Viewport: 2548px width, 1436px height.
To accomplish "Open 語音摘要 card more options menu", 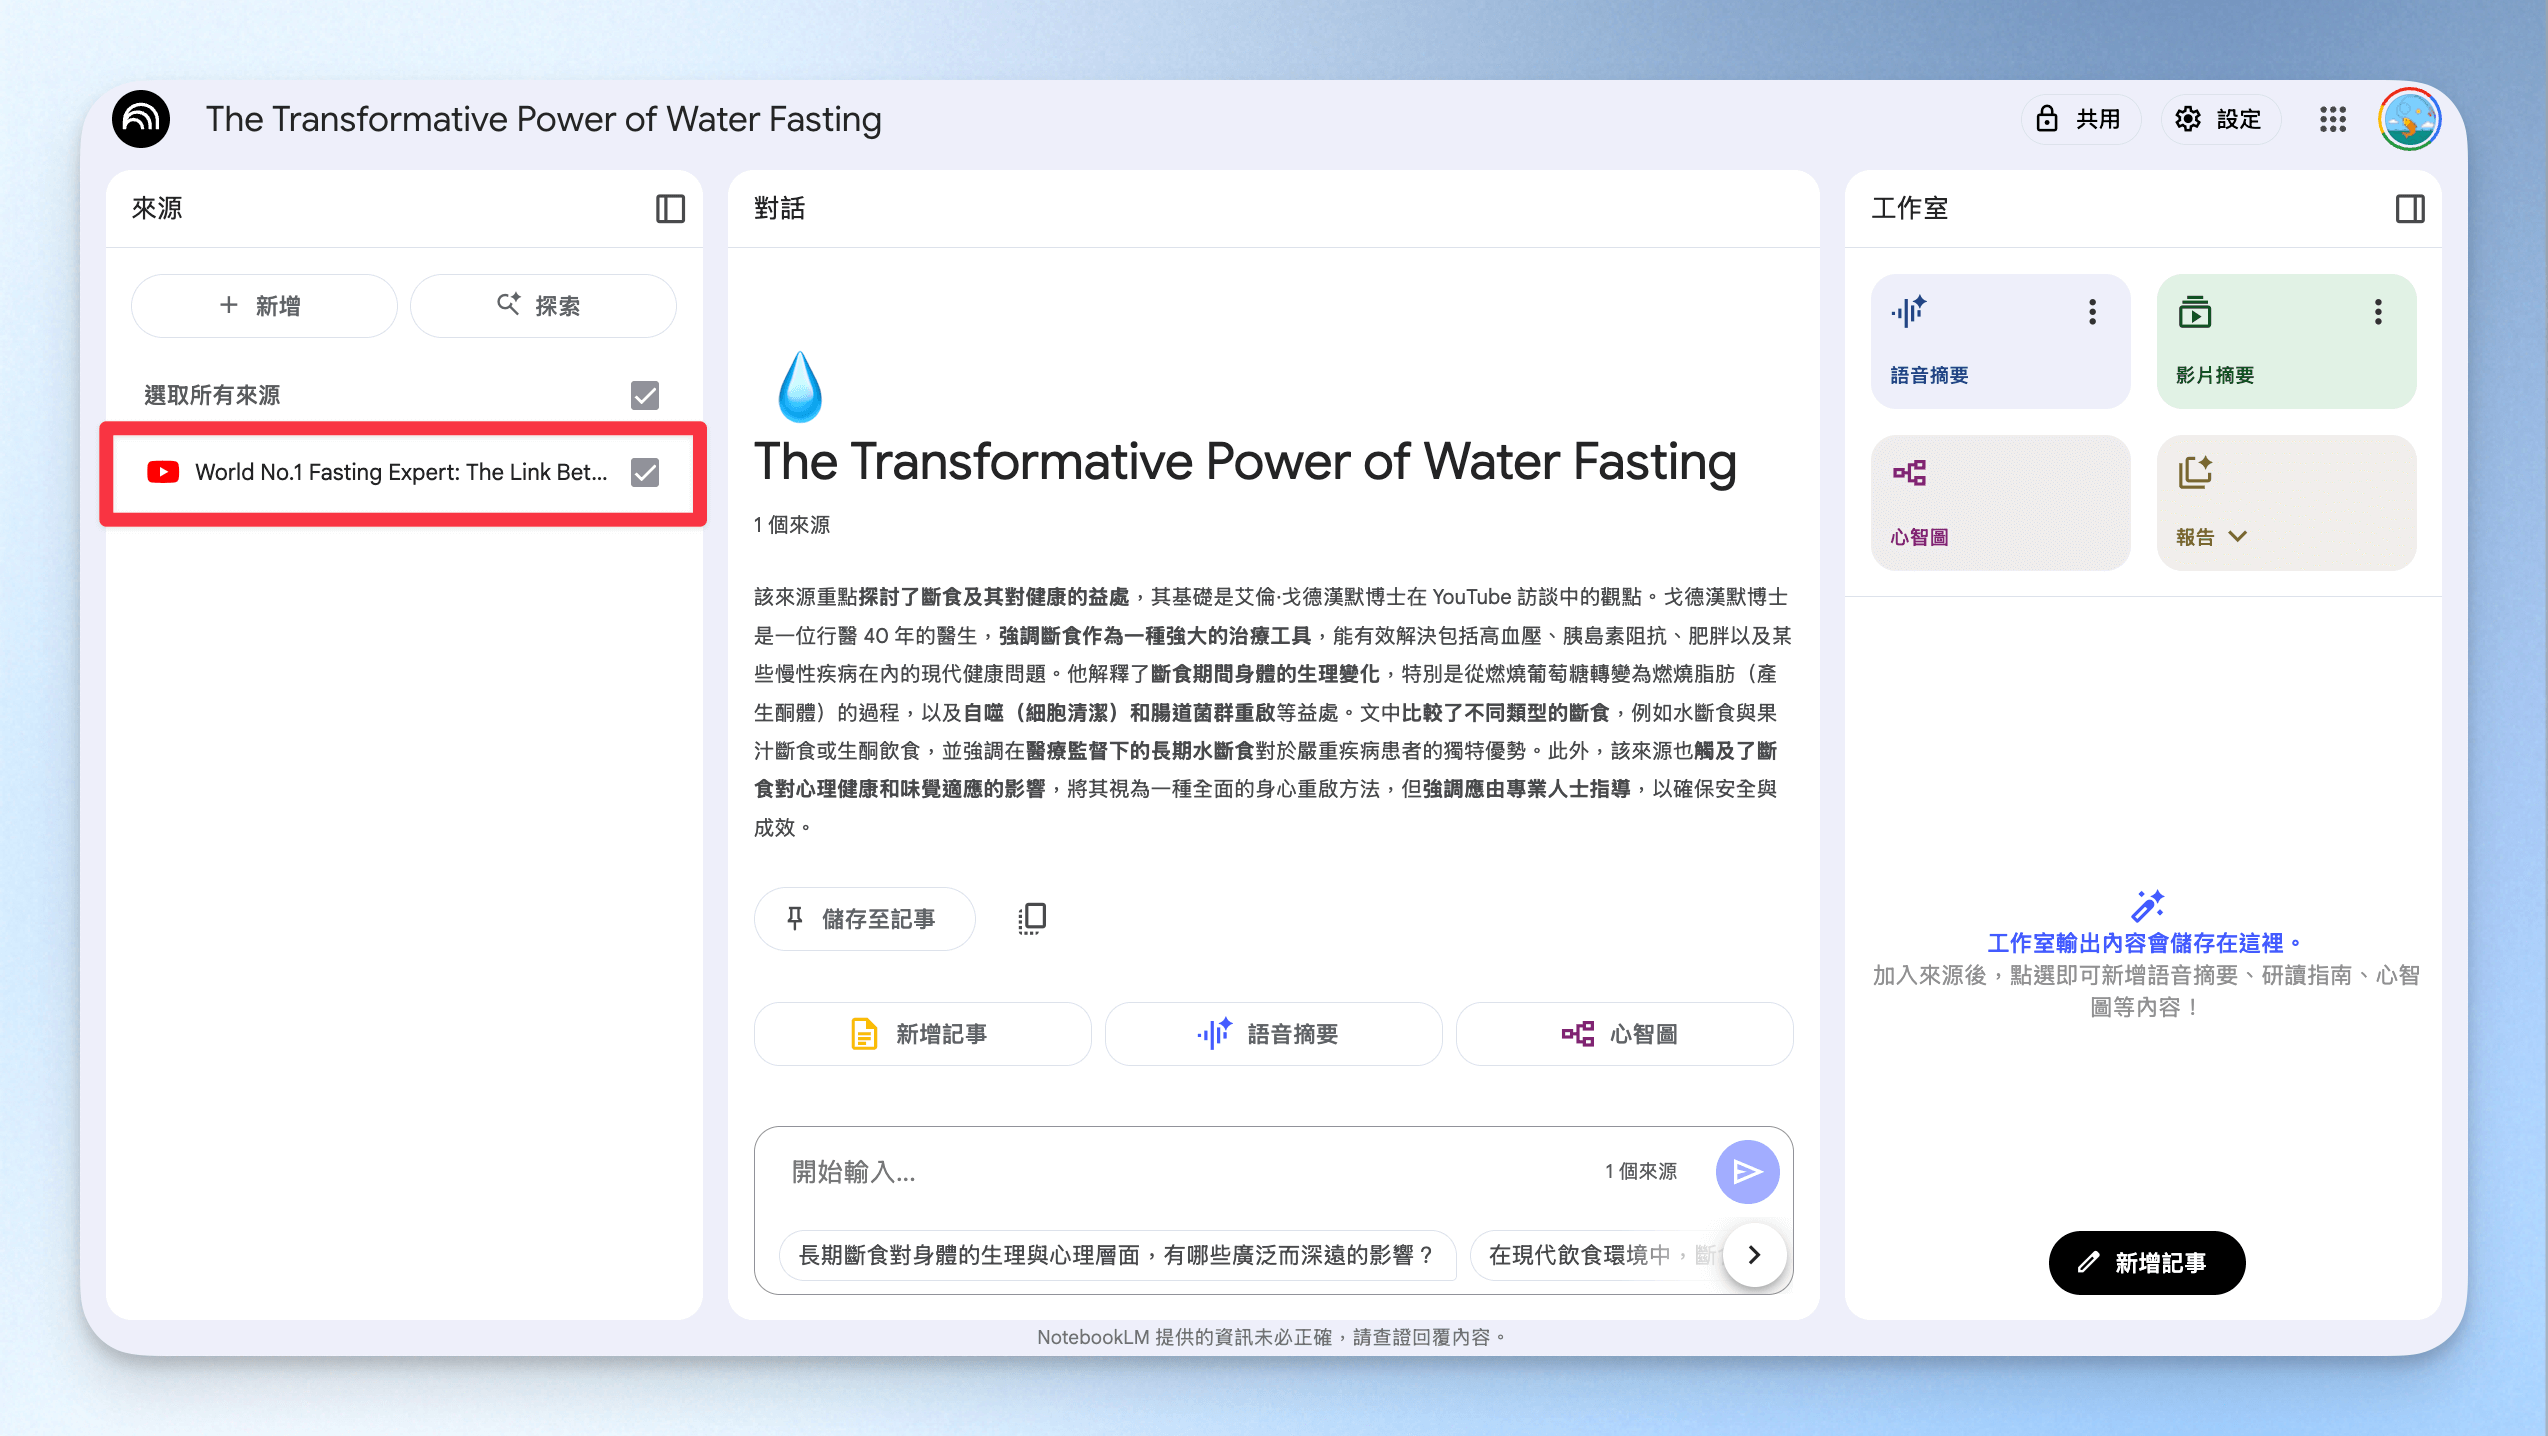I will click(x=2092, y=312).
